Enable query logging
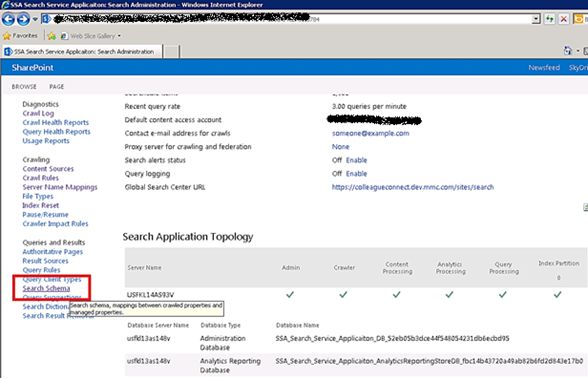This screenshot has height=379, width=588. pyautogui.click(x=356, y=174)
